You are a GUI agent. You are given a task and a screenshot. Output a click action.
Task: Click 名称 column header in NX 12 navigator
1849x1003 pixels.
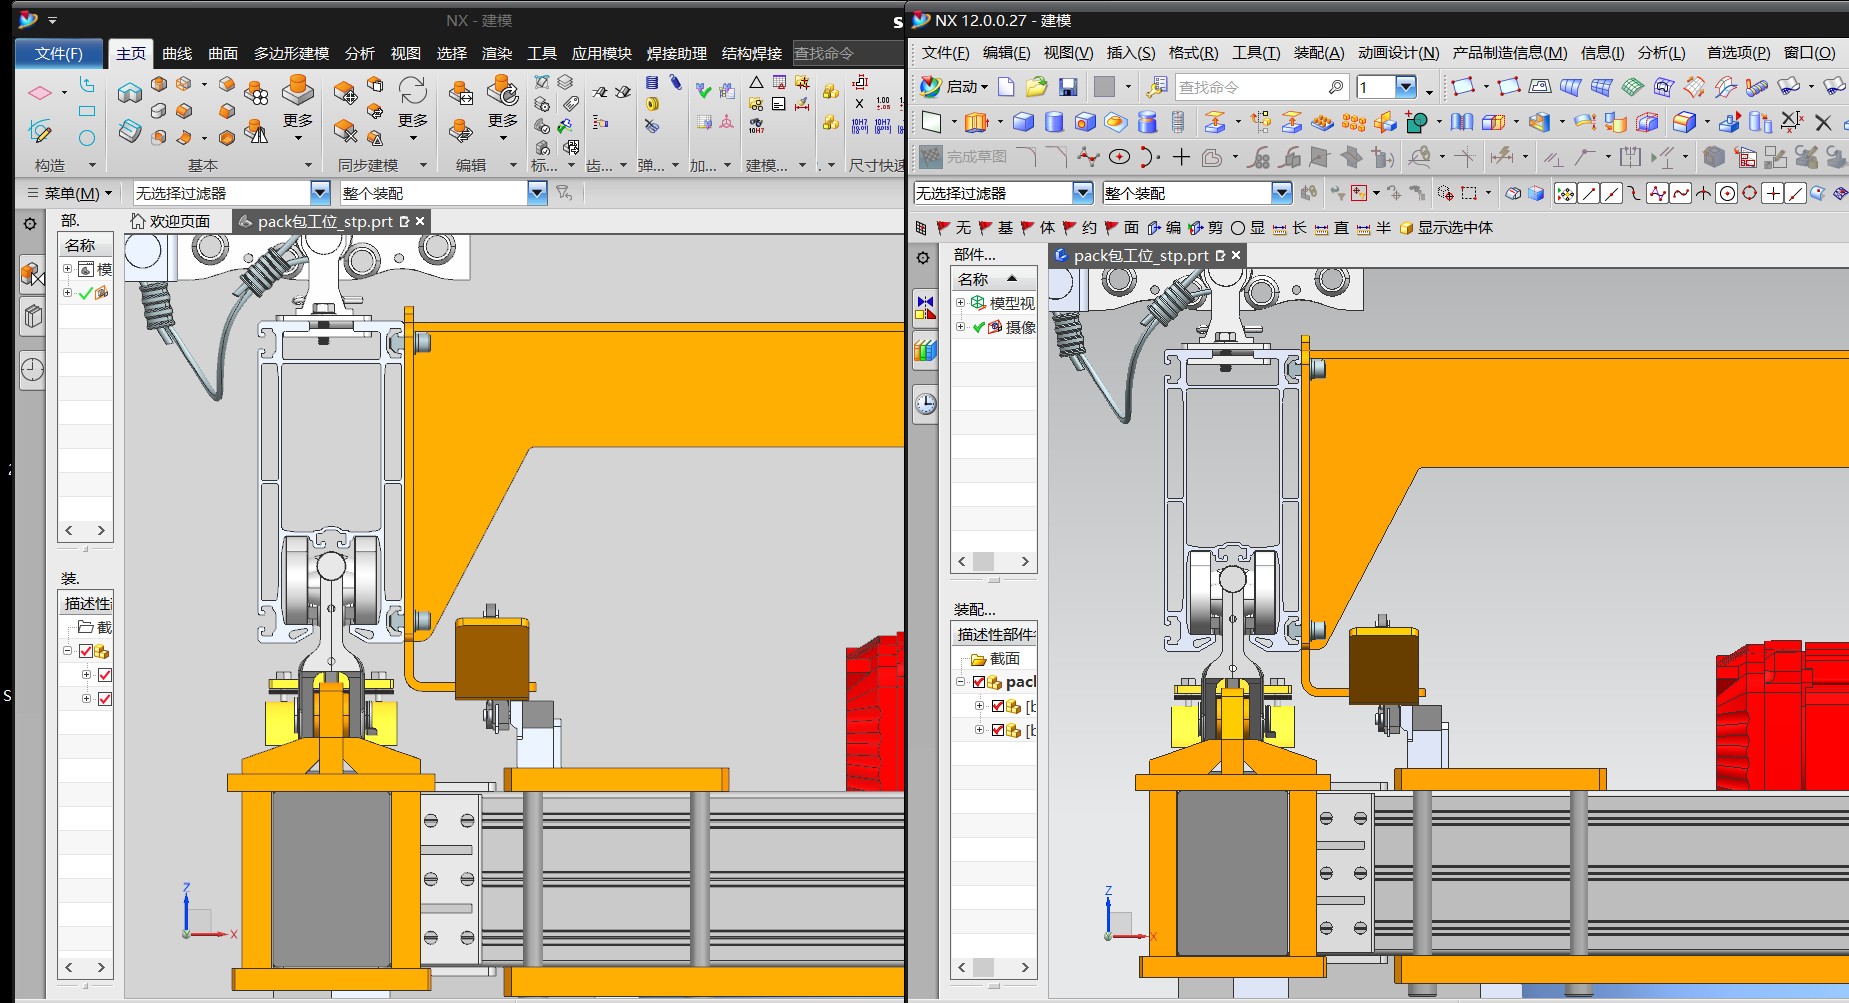tap(993, 279)
